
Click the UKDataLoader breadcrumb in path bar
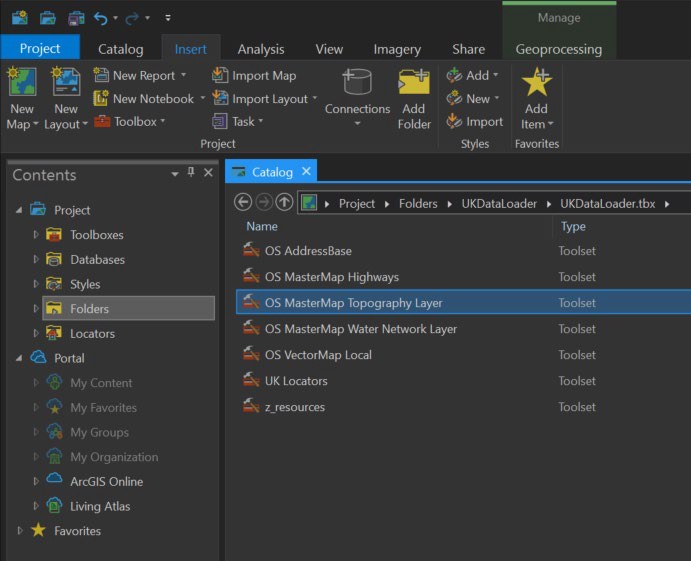click(499, 204)
